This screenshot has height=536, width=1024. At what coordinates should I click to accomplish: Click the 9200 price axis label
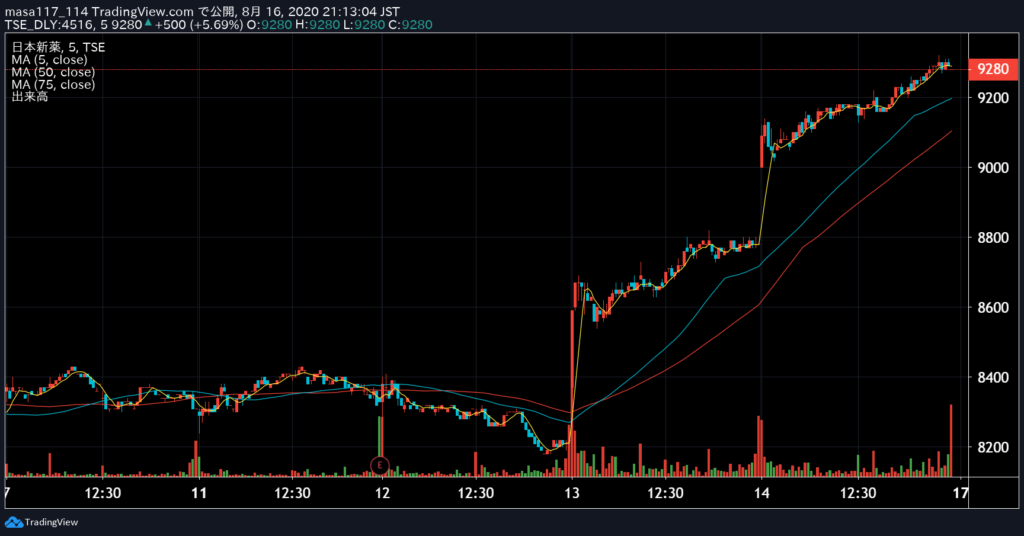coord(993,98)
